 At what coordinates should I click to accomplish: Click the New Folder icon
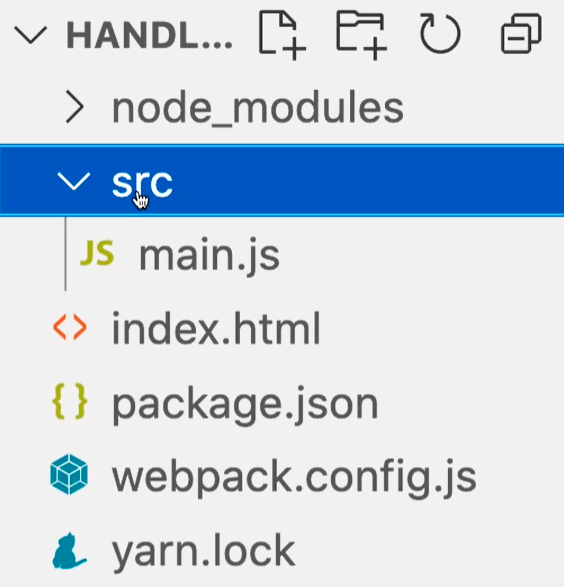click(362, 36)
